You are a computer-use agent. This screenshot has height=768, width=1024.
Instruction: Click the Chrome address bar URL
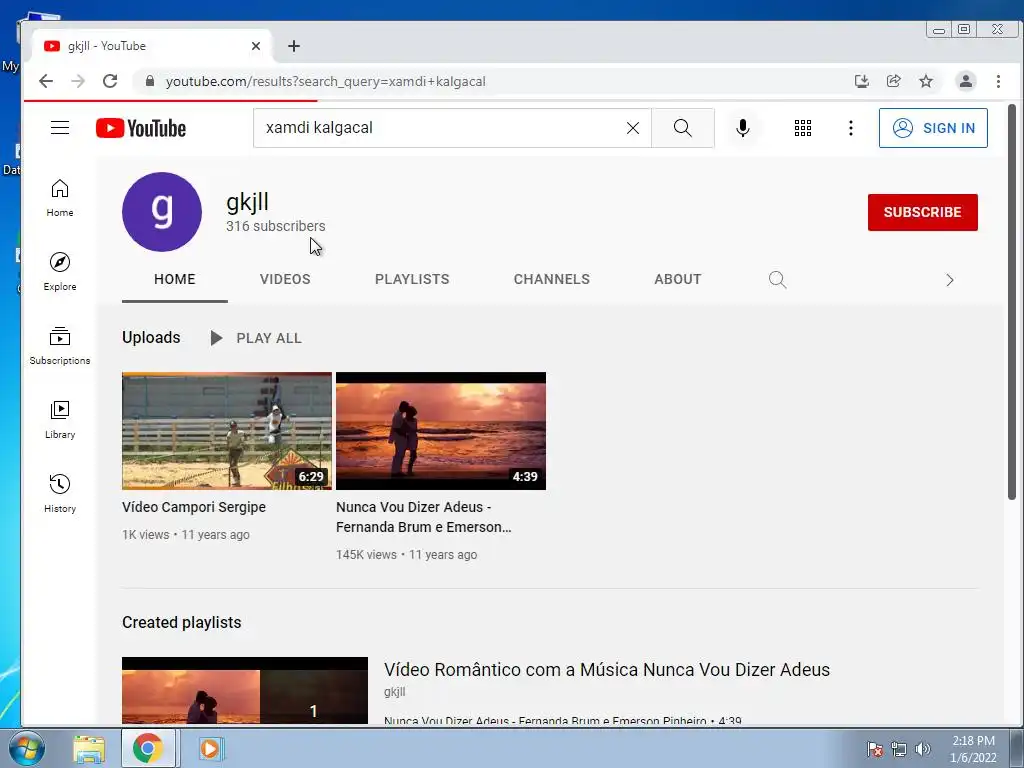[x=325, y=82]
